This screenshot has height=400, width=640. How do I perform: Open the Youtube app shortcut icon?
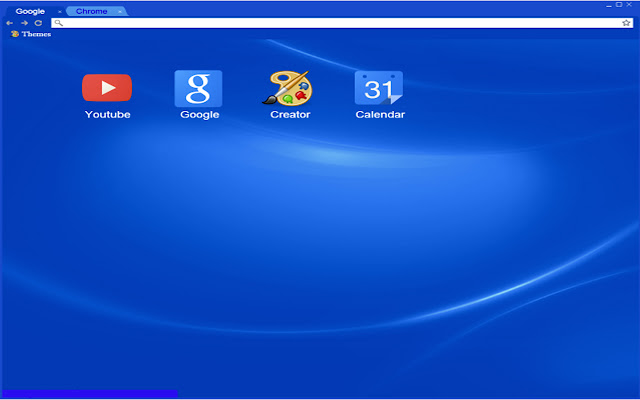pyautogui.click(x=107, y=87)
